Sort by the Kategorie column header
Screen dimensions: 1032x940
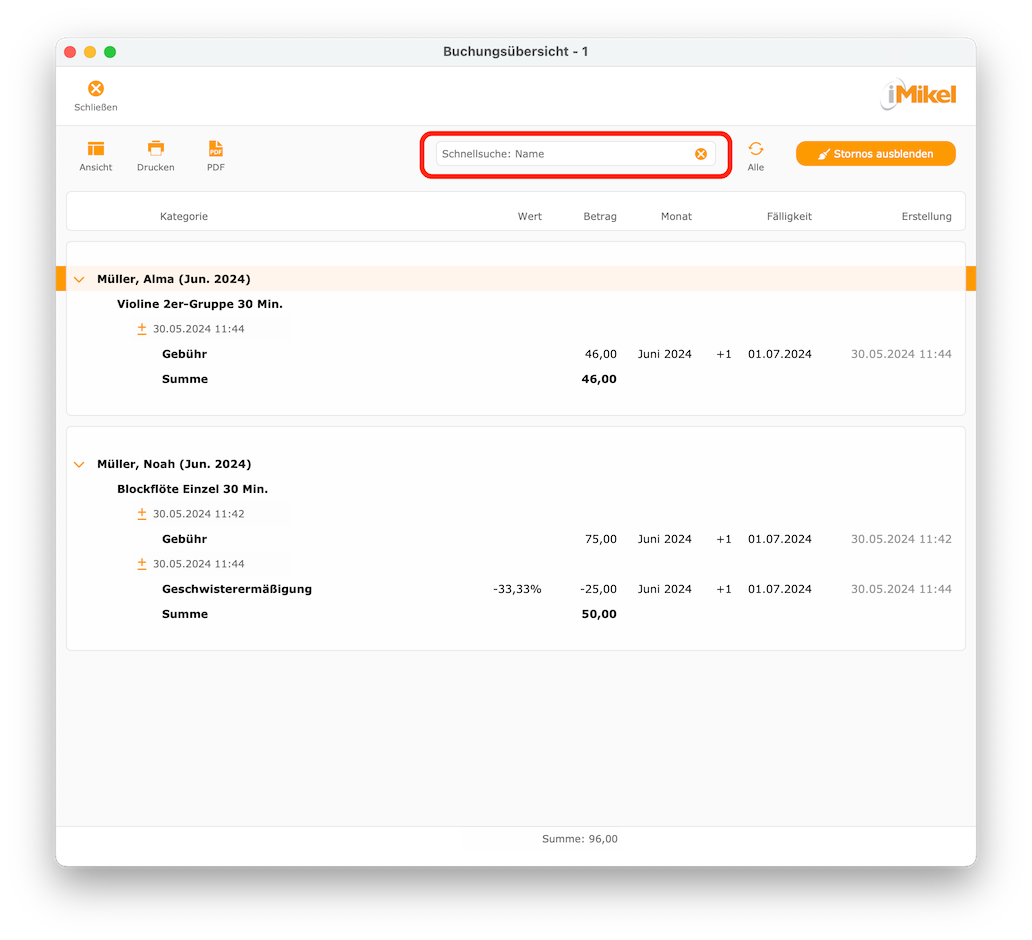[x=184, y=217]
